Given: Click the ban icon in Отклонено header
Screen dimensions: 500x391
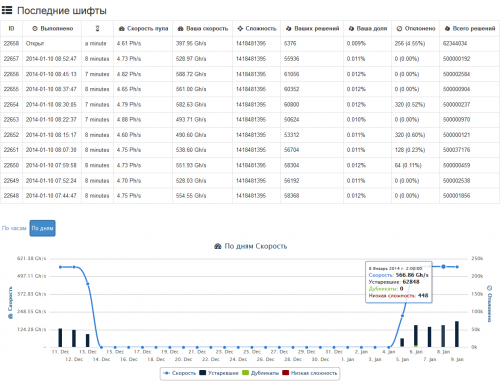Looking at the screenshot, I should click(399, 29).
